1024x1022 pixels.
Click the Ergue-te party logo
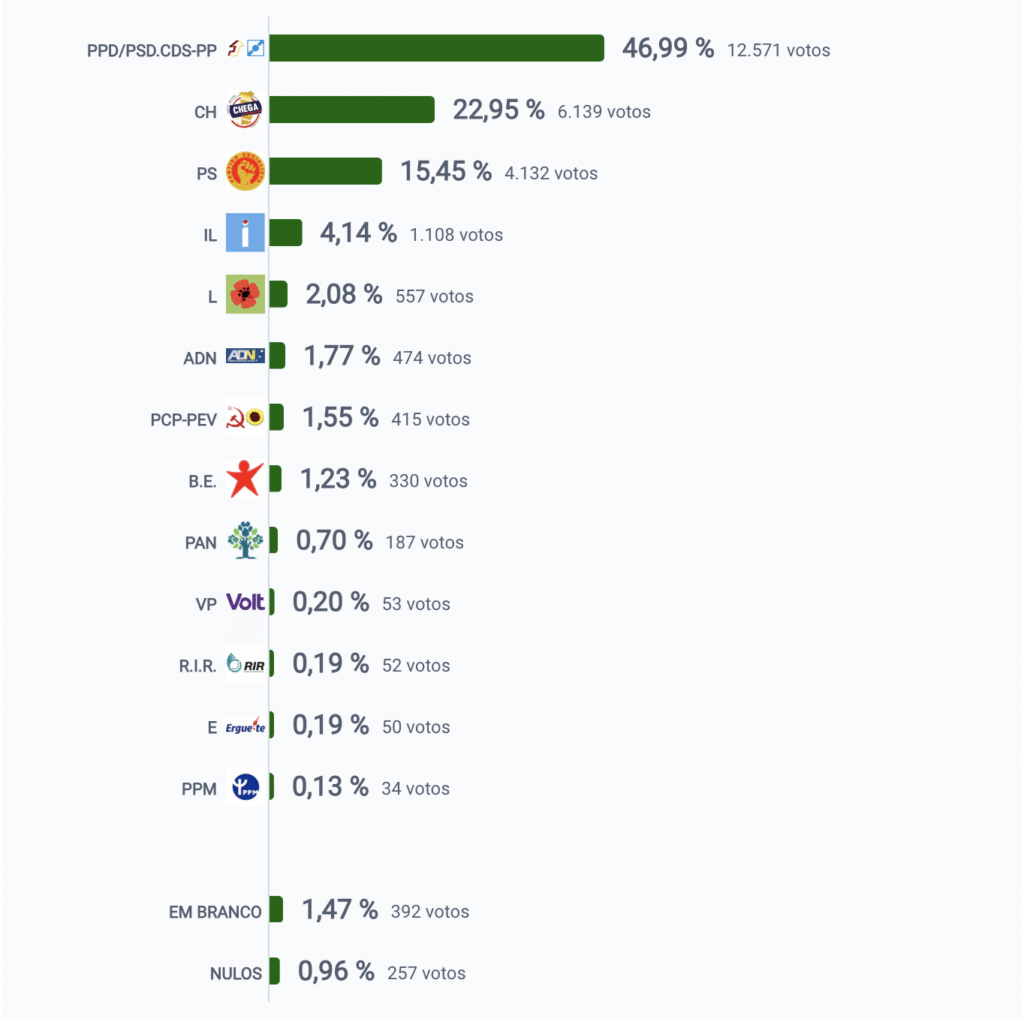point(245,726)
